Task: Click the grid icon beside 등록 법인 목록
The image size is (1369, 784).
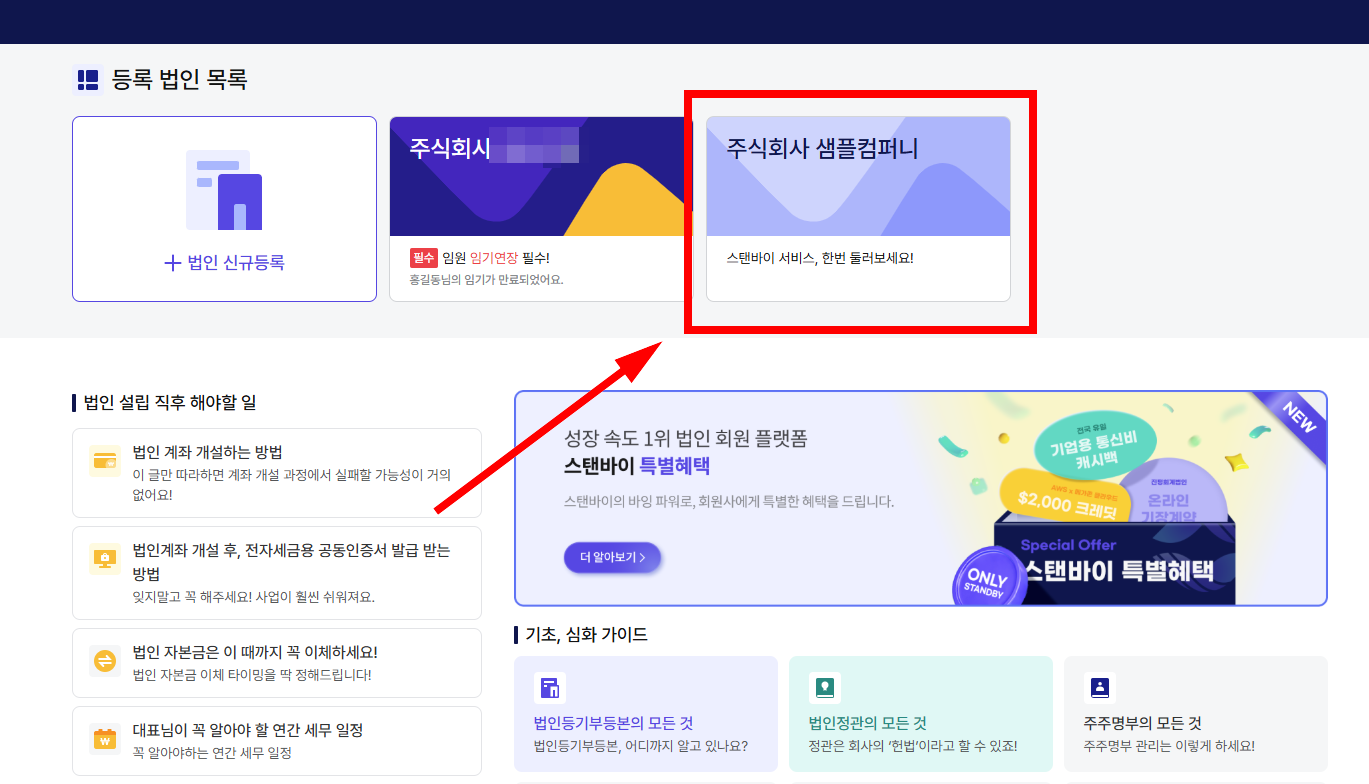Action: (86, 79)
